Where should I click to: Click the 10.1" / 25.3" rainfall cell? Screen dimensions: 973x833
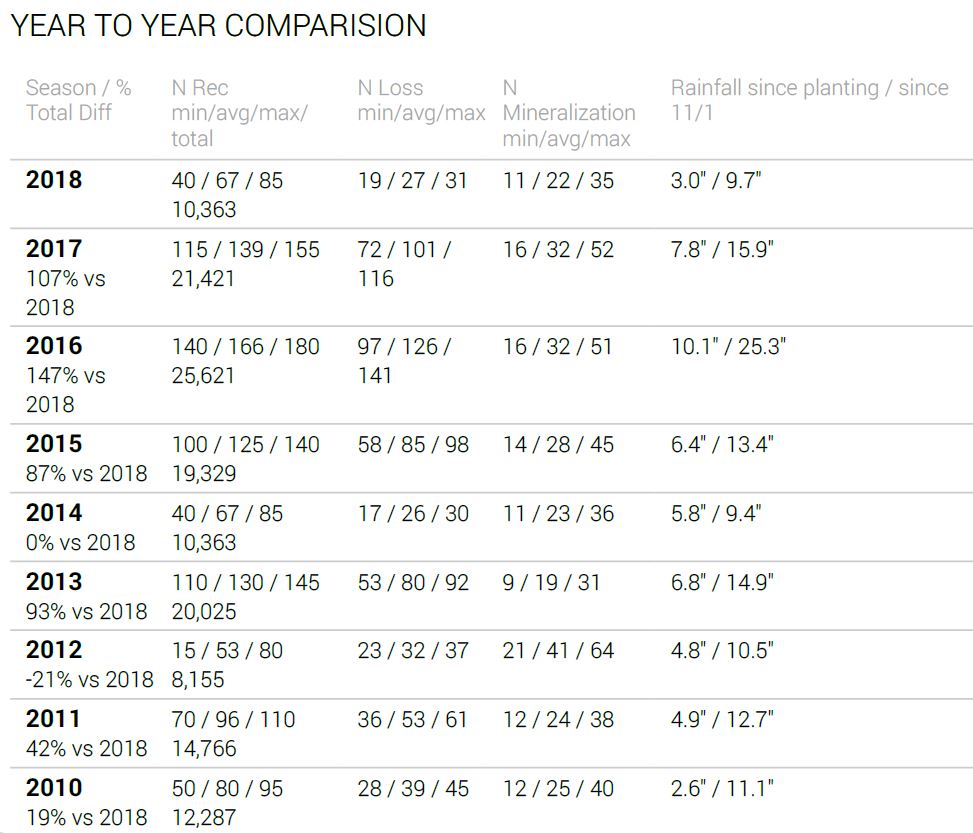(729, 346)
